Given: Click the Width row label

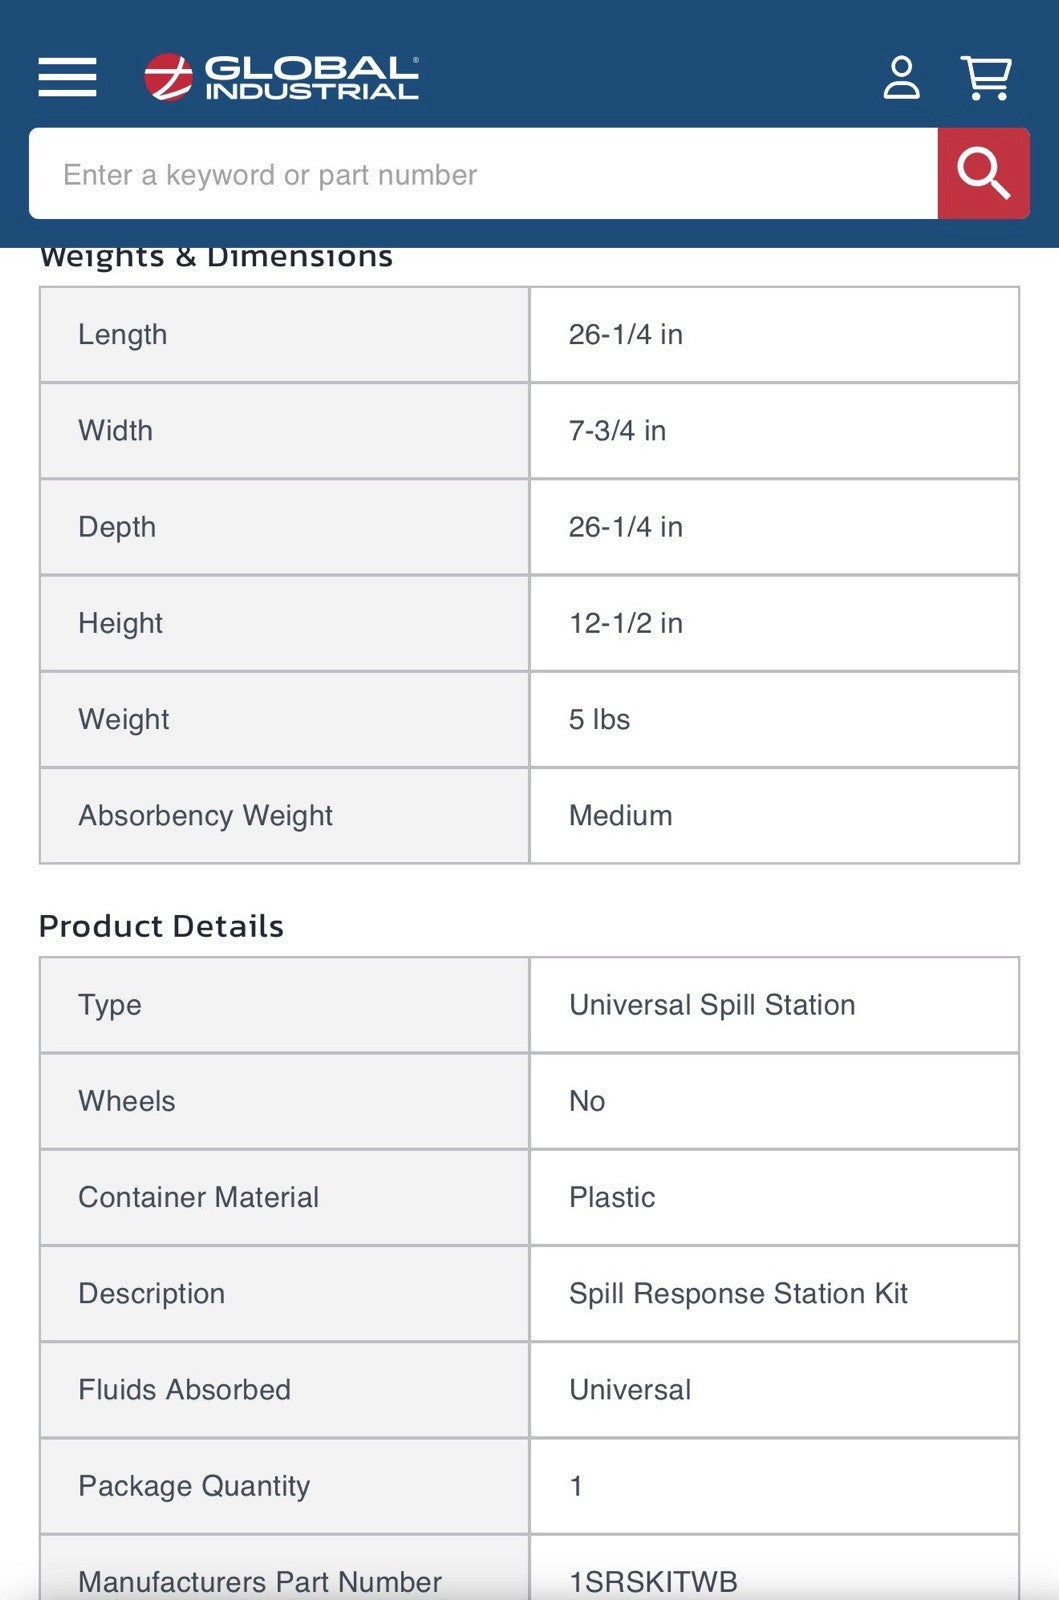Looking at the screenshot, I should pyautogui.click(x=116, y=430).
